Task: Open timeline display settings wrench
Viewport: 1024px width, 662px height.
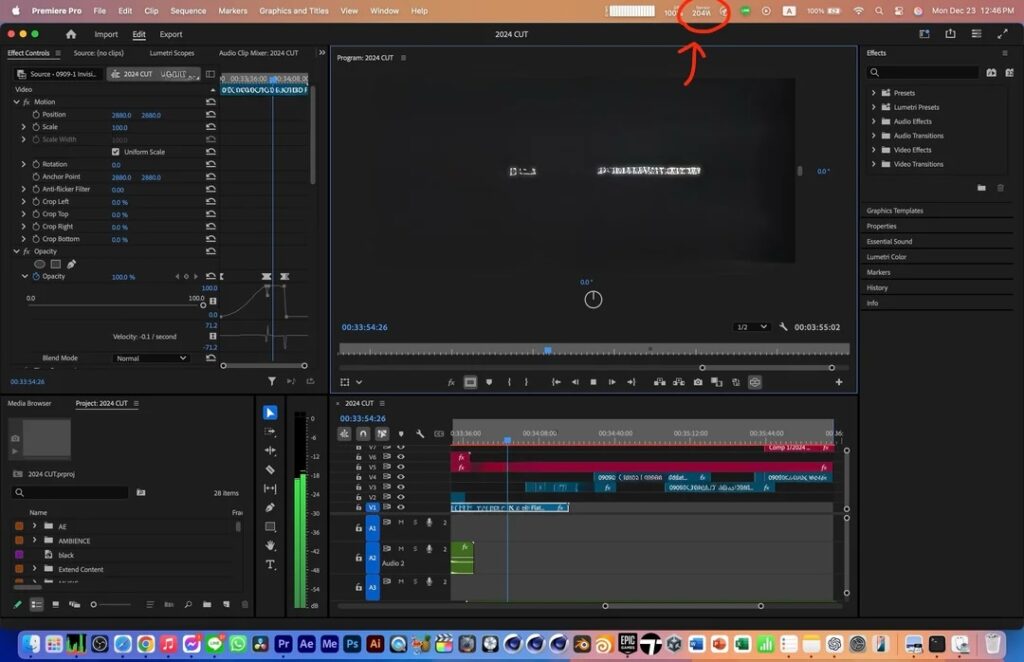Action: click(x=420, y=433)
